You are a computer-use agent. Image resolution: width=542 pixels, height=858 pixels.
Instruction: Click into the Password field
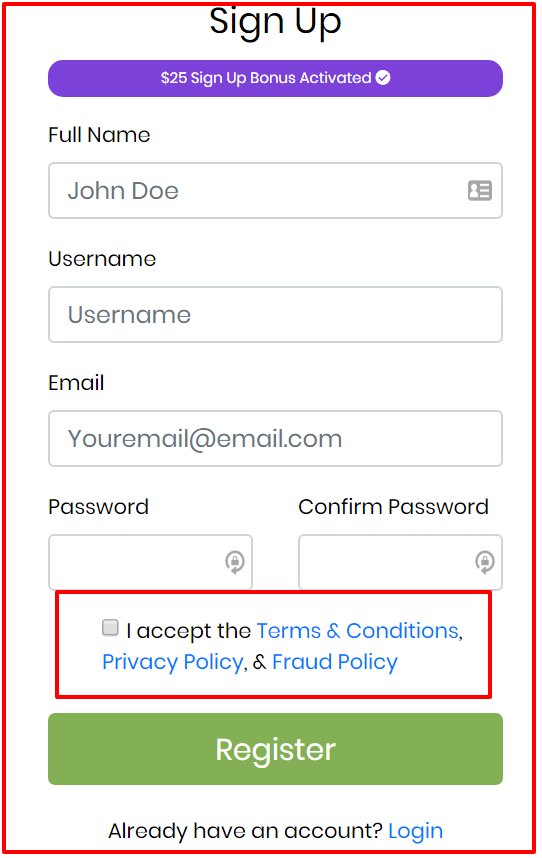(x=150, y=562)
